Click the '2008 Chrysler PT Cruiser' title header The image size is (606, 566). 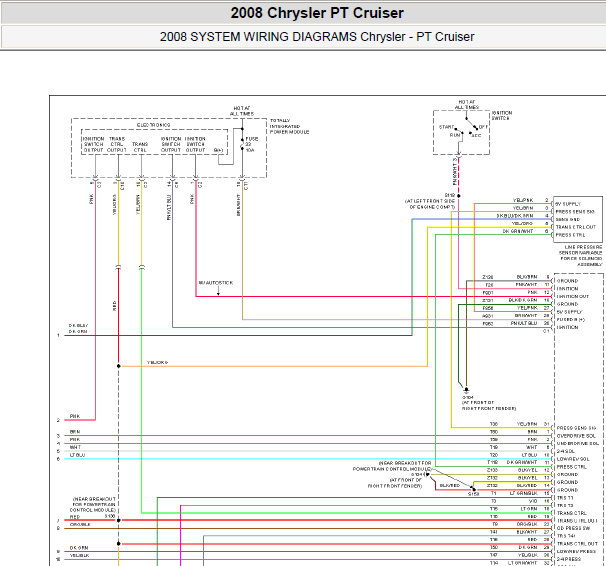pos(317,13)
